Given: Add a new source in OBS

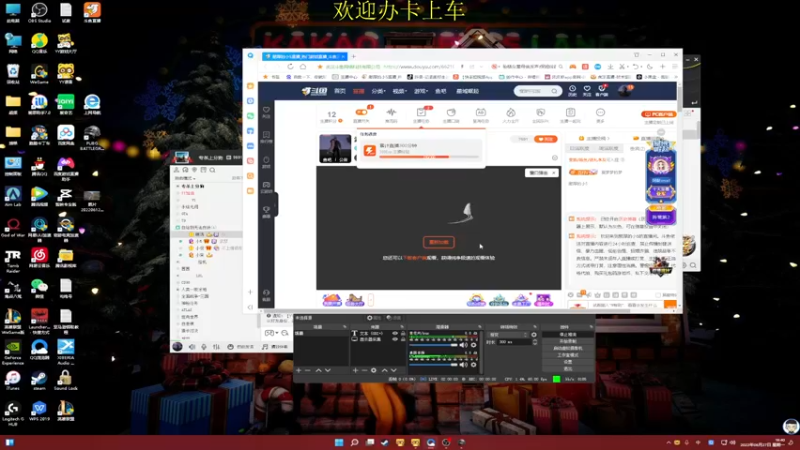Looking at the screenshot, I should 355,370.
